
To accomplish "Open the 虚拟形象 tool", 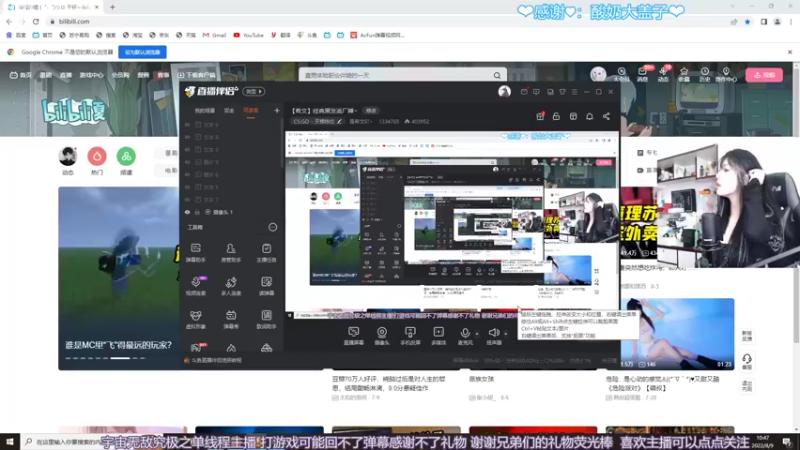I will coord(195,319).
